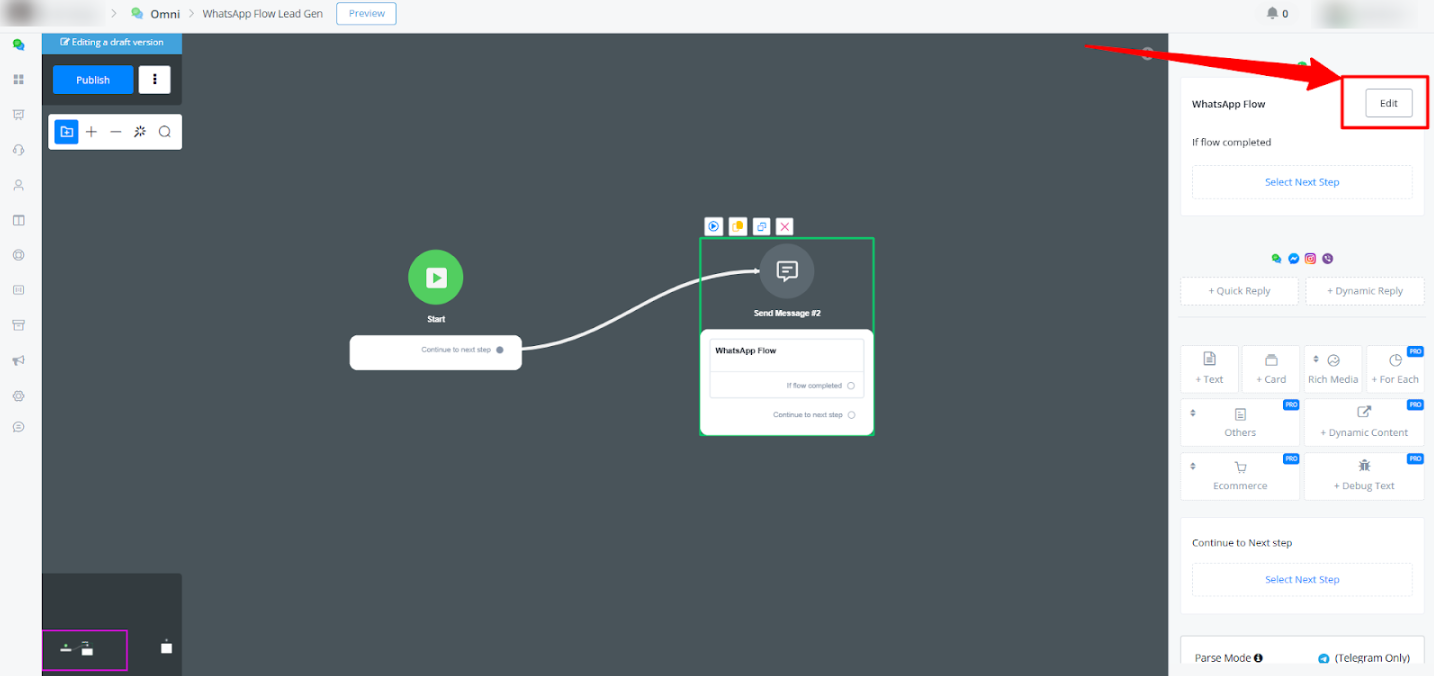Click the magic wand auto-arrange icon
Viewport: 1434px width, 676px height.
140,132
